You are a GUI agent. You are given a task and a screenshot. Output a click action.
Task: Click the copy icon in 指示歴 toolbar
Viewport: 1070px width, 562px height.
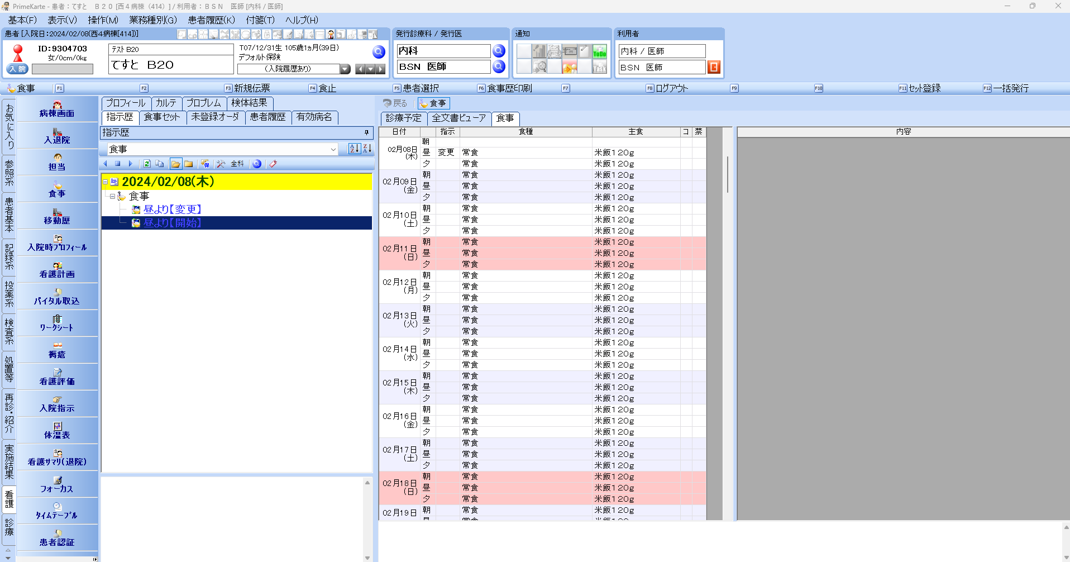(160, 164)
